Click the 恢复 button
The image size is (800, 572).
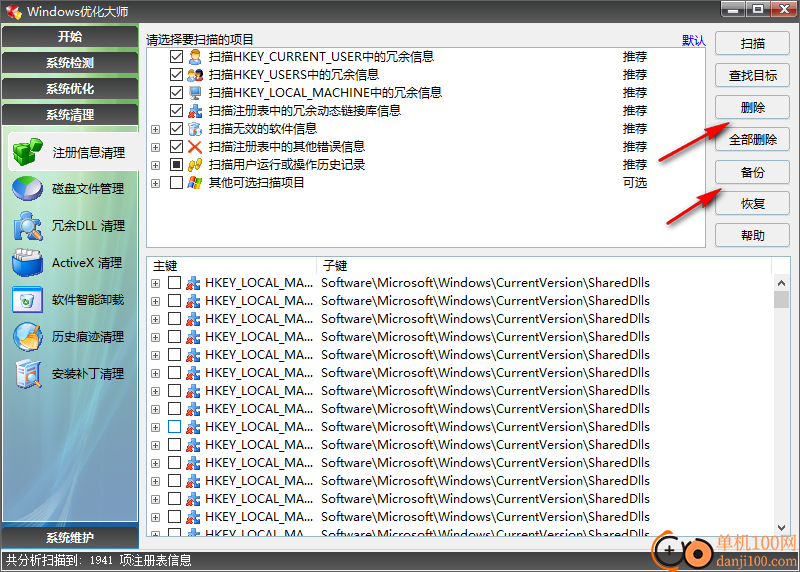752,204
